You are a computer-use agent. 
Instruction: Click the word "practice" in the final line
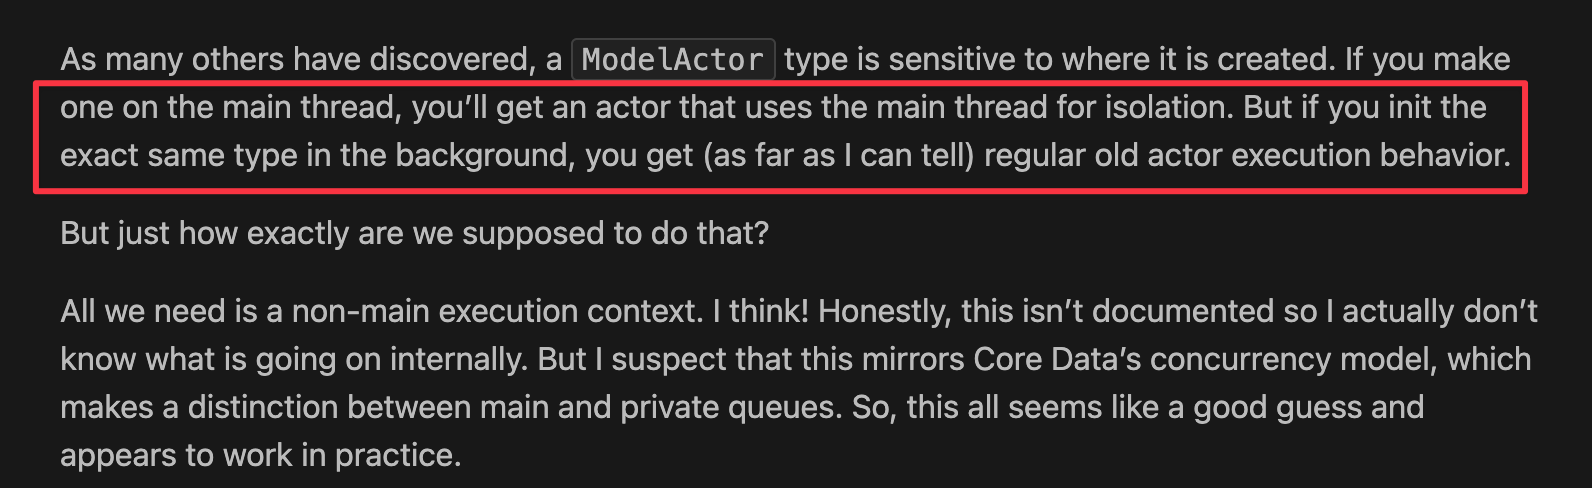tap(396, 456)
